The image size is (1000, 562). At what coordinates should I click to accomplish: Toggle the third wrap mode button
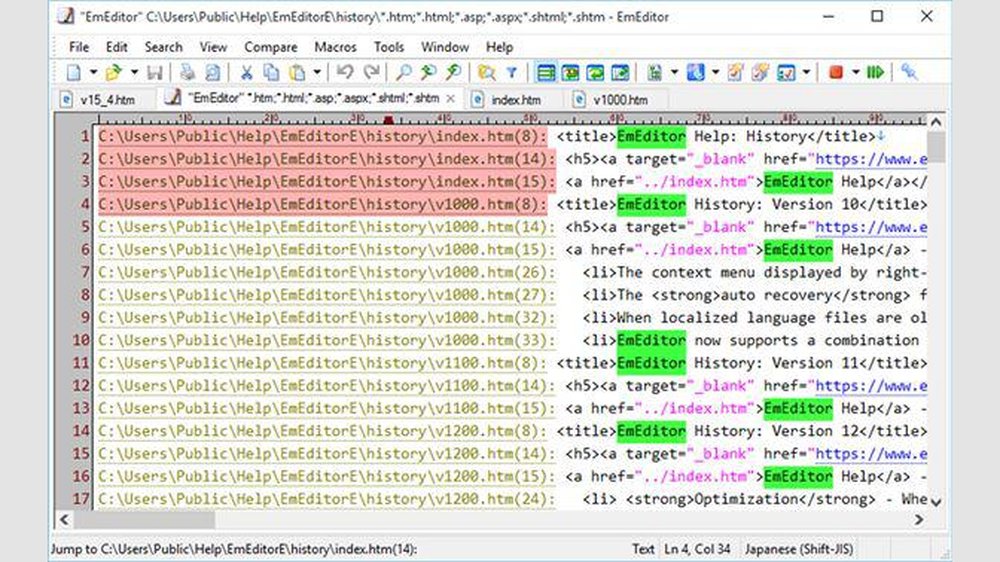pos(595,73)
